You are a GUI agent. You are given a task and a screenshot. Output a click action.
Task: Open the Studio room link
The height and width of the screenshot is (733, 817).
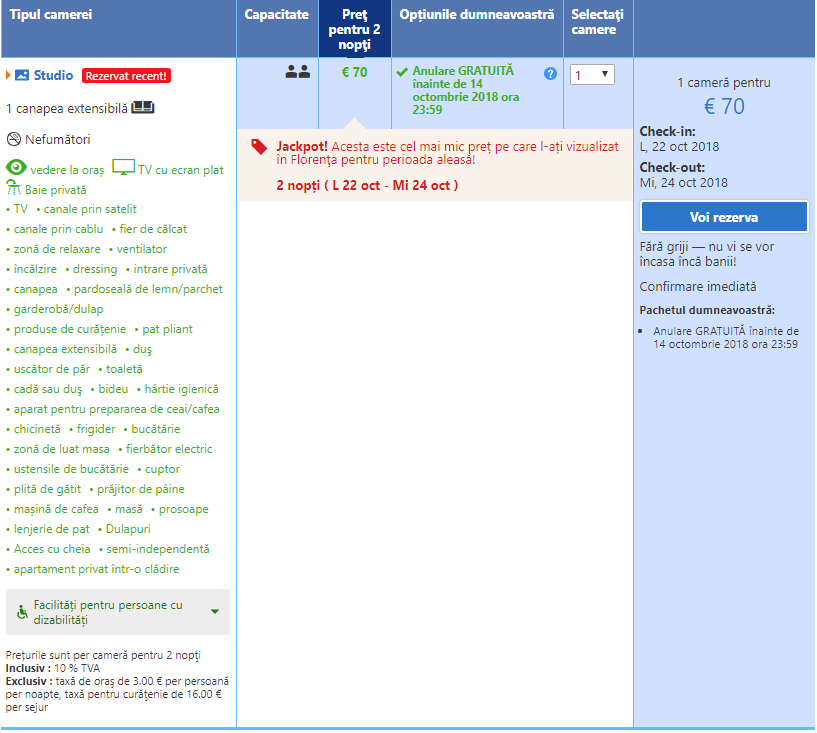click(53, 75)
